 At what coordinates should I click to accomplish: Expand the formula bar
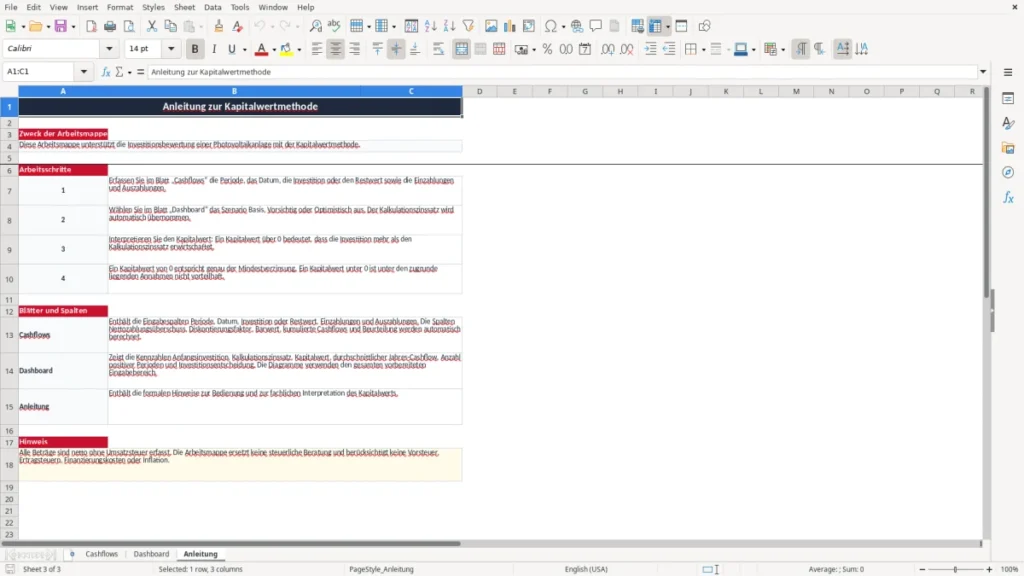point(983,72)
